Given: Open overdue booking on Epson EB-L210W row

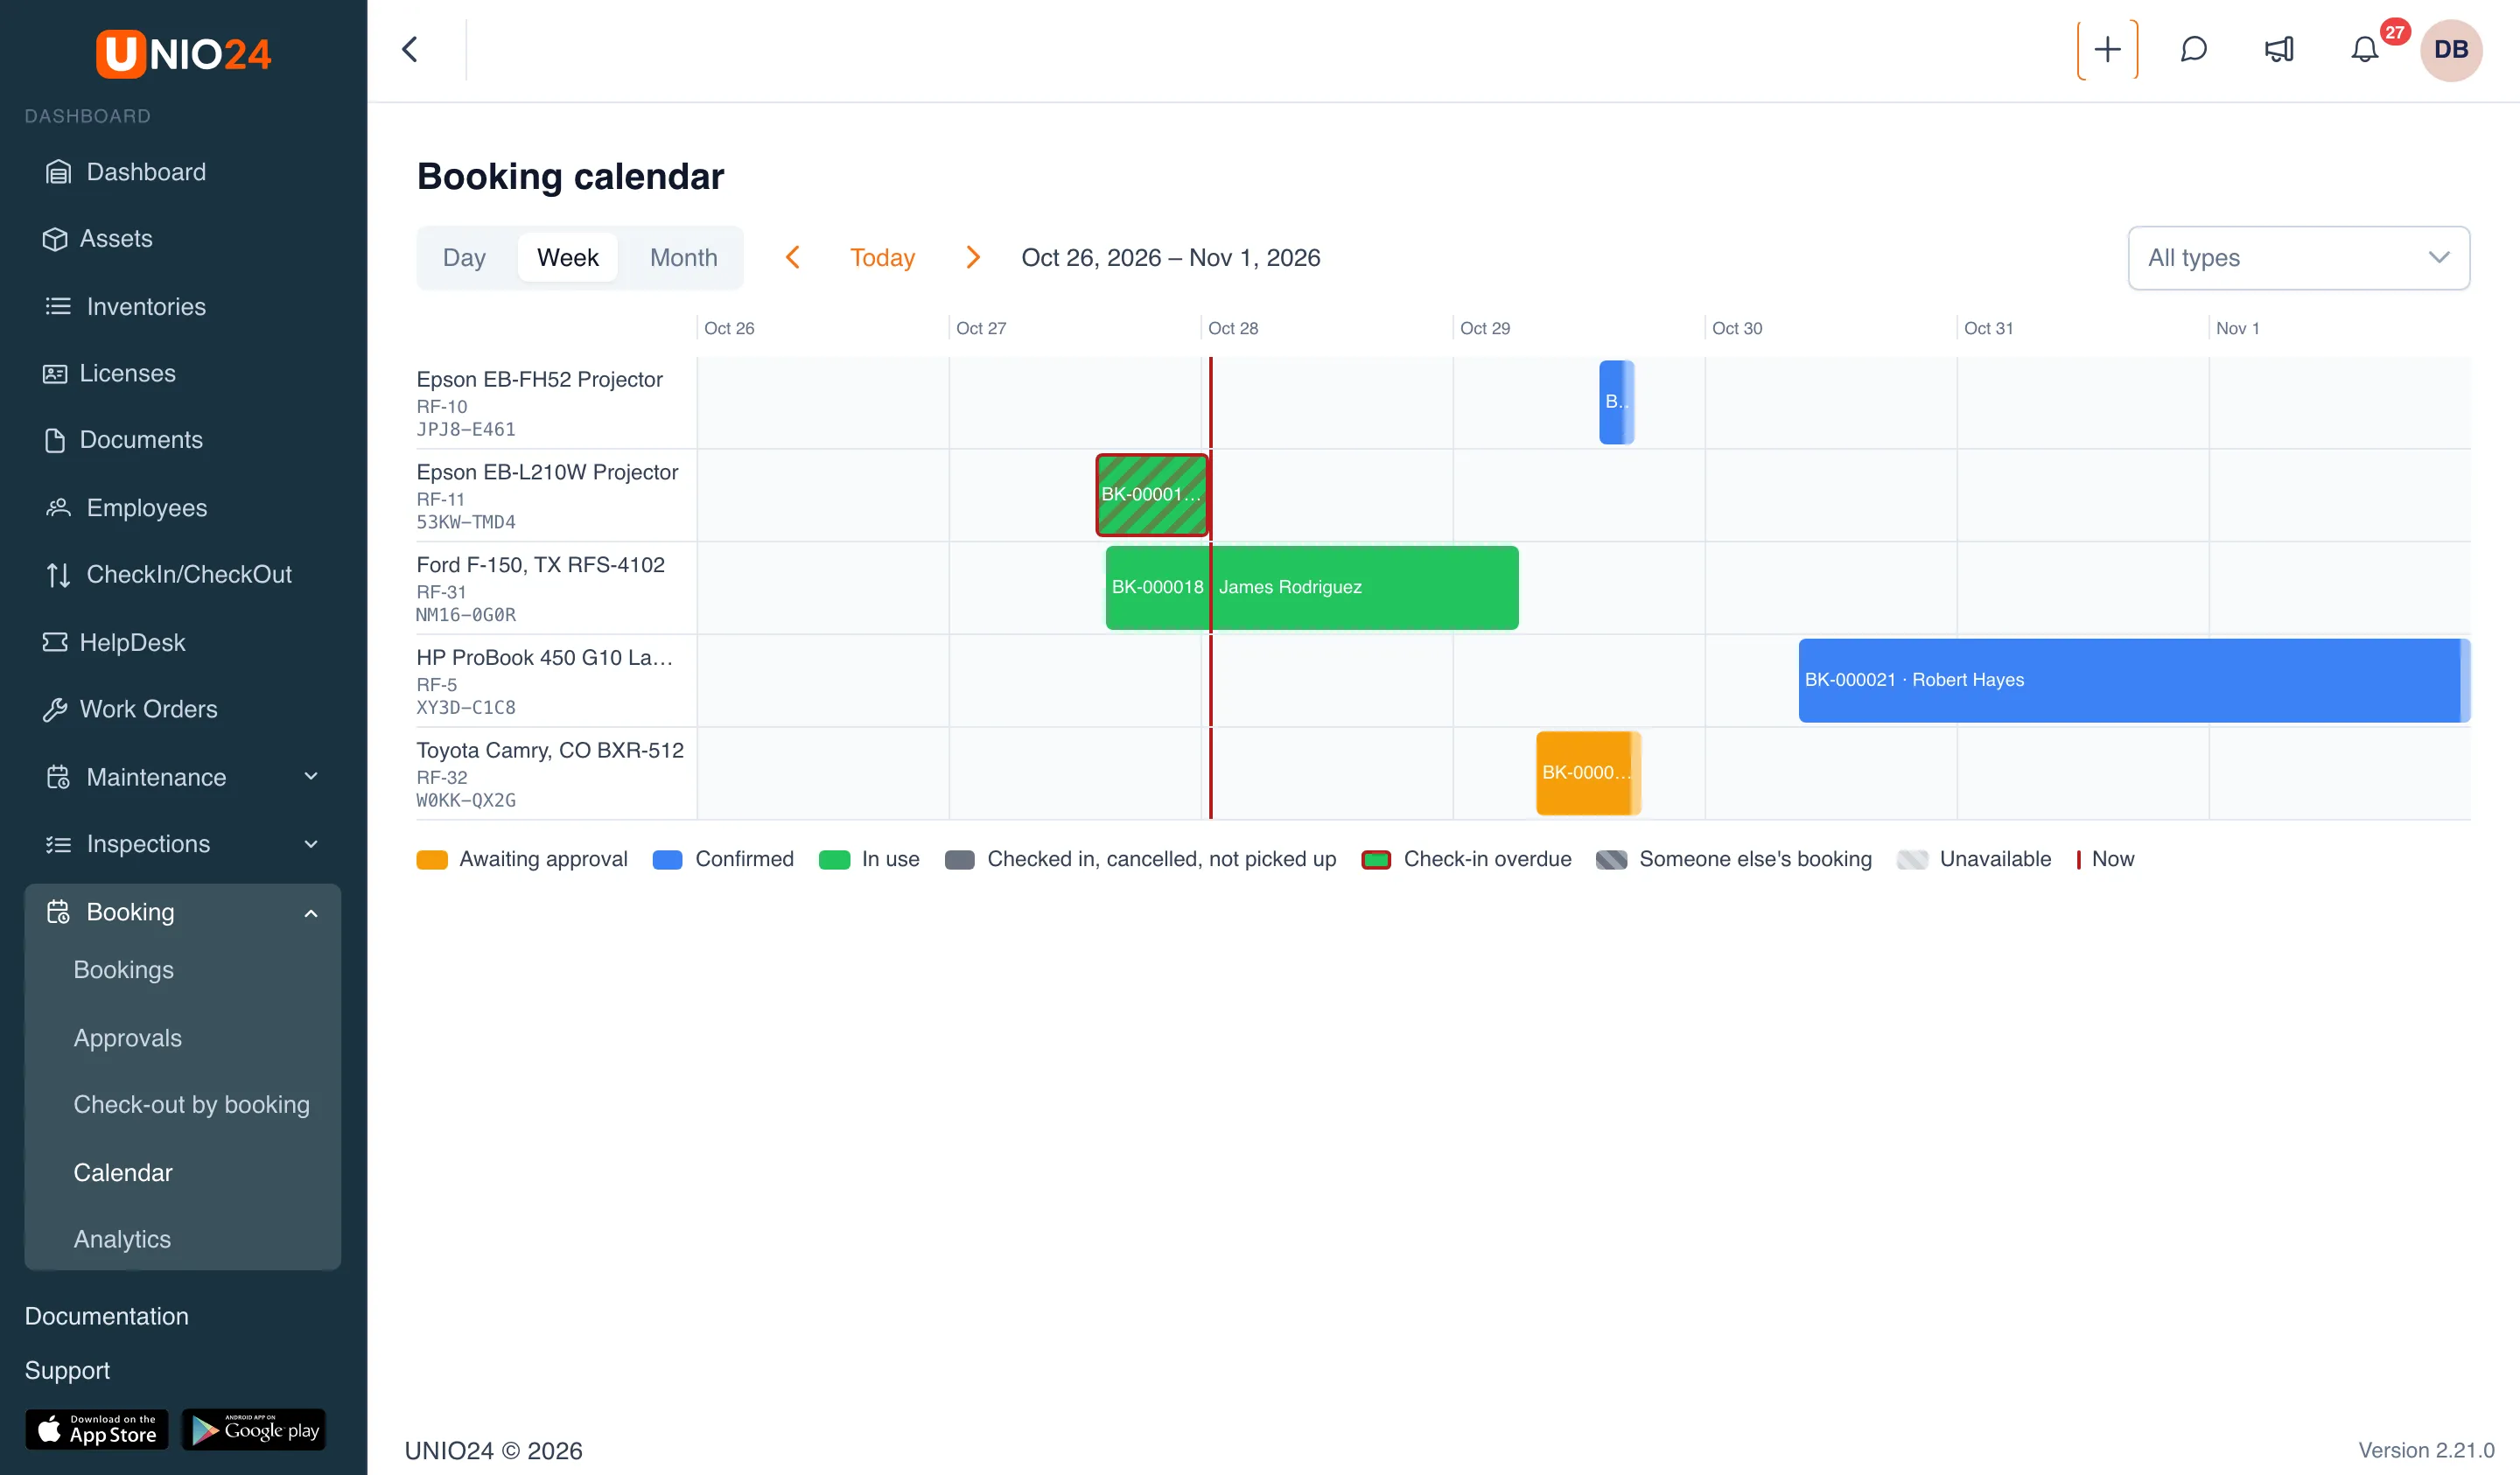Looking at the screenshot, I should point(1152,495).
